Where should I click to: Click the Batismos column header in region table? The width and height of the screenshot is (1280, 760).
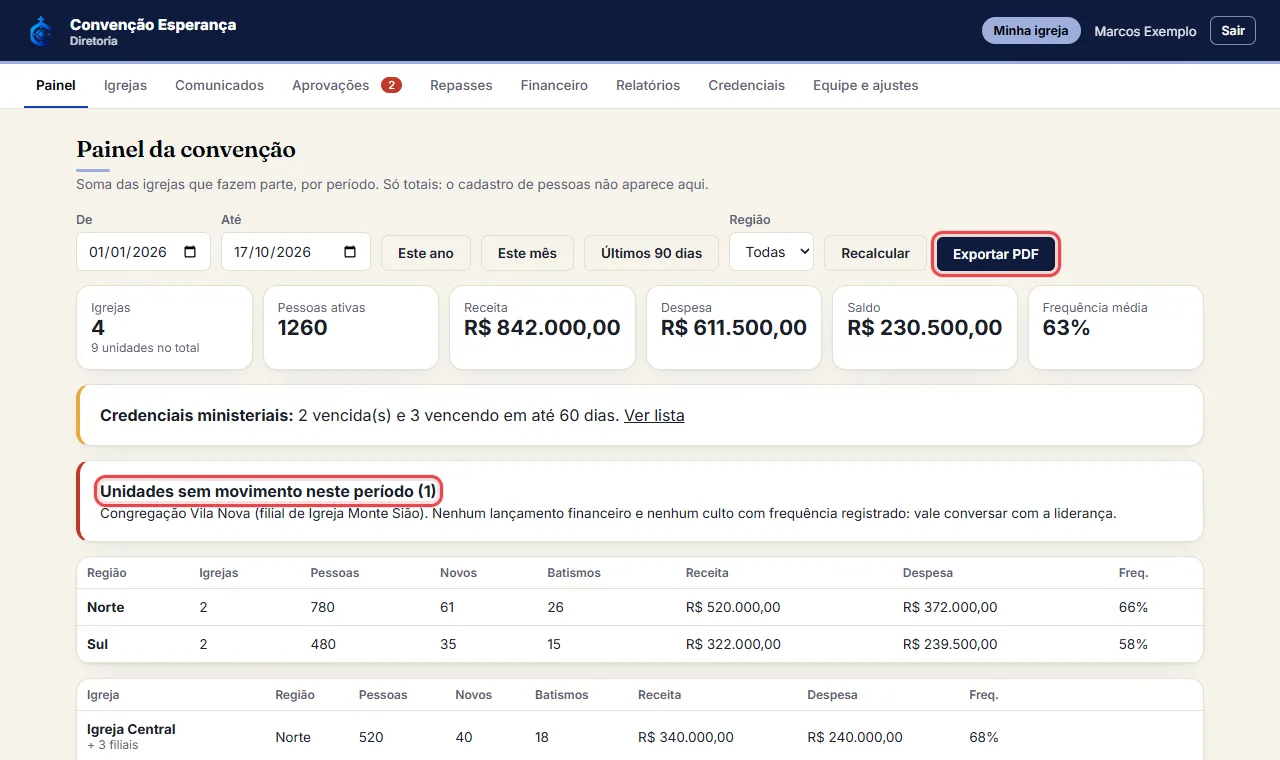574,573
